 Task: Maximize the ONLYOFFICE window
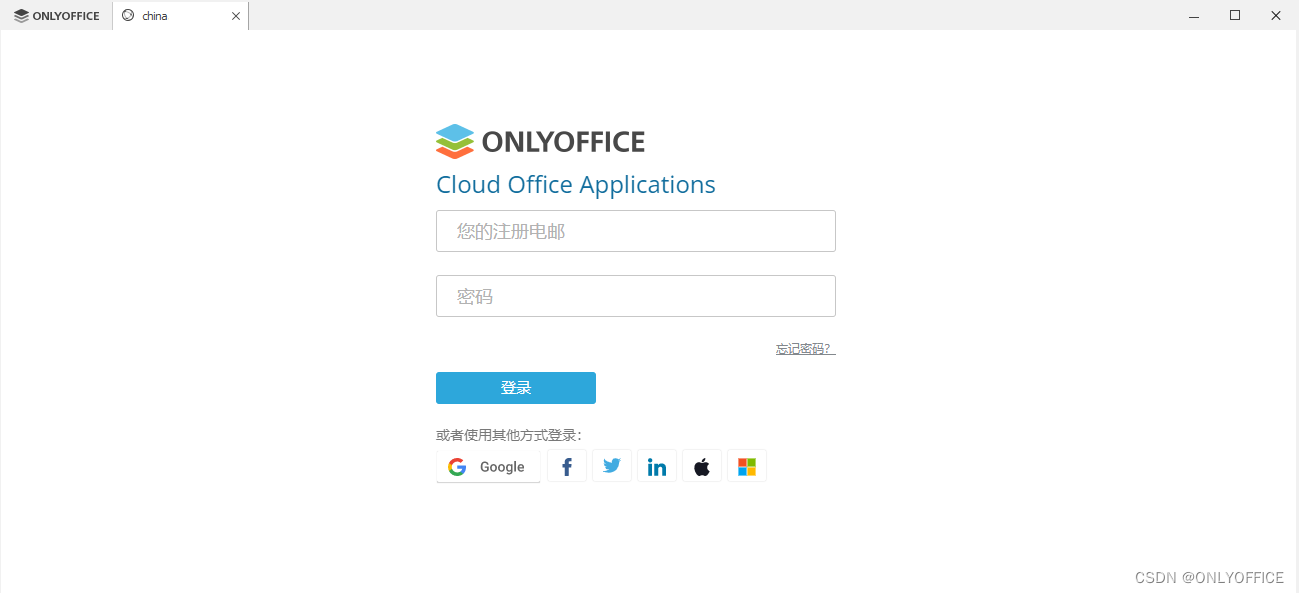click(x=1234, y=15)
